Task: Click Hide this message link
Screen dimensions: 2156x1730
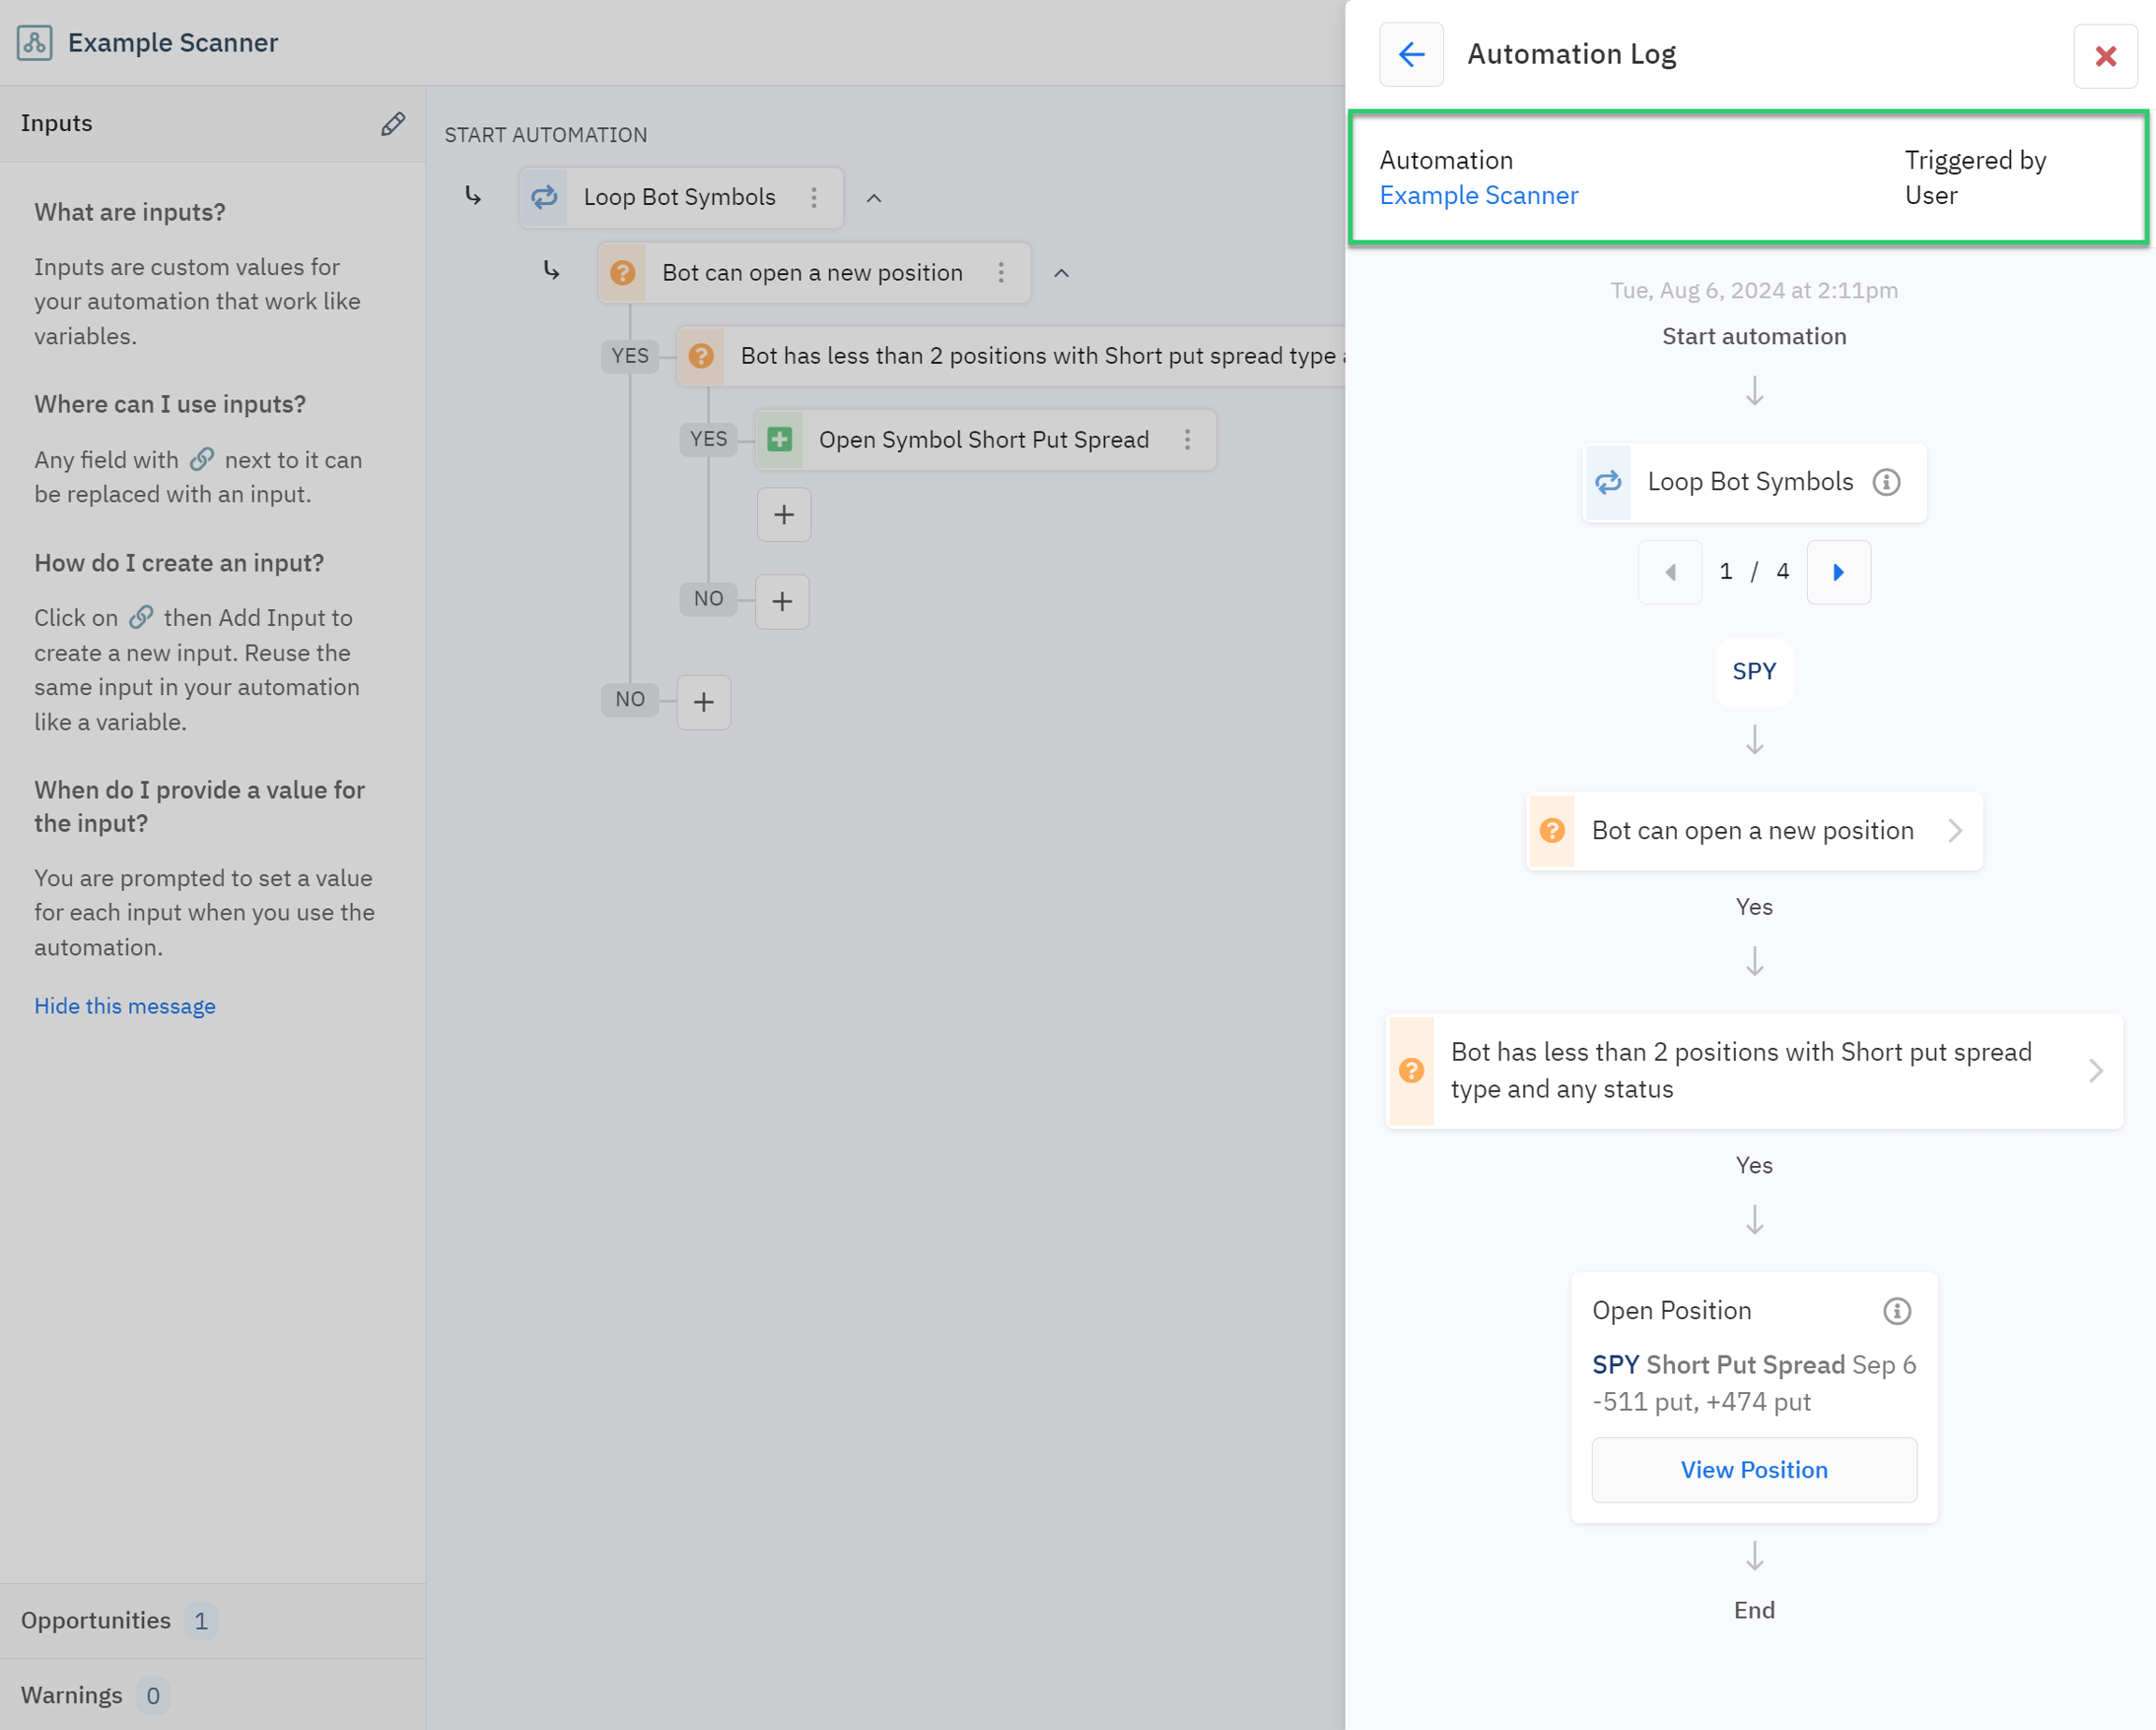Action: click(125, 1006)
